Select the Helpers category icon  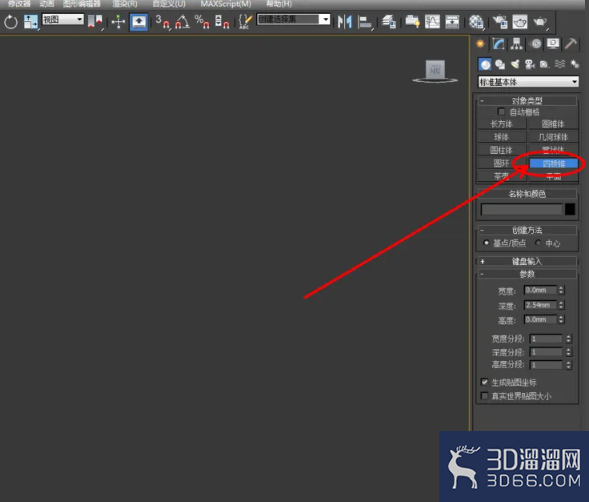tap(544, 65)
